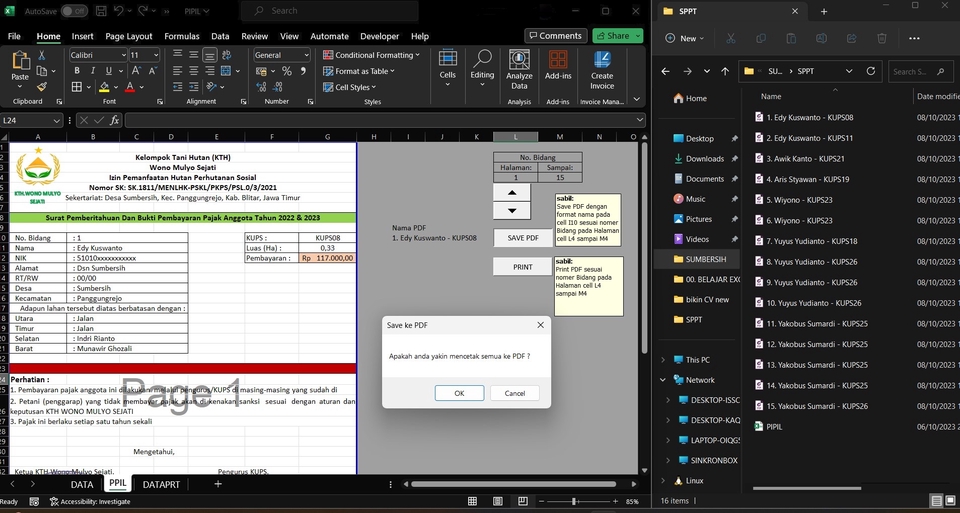Image resolution: width=960 pixels, height=513 pixels.
Task: Click Cancel in Save ke PDF dialog
Action: [x=515, y=393]
